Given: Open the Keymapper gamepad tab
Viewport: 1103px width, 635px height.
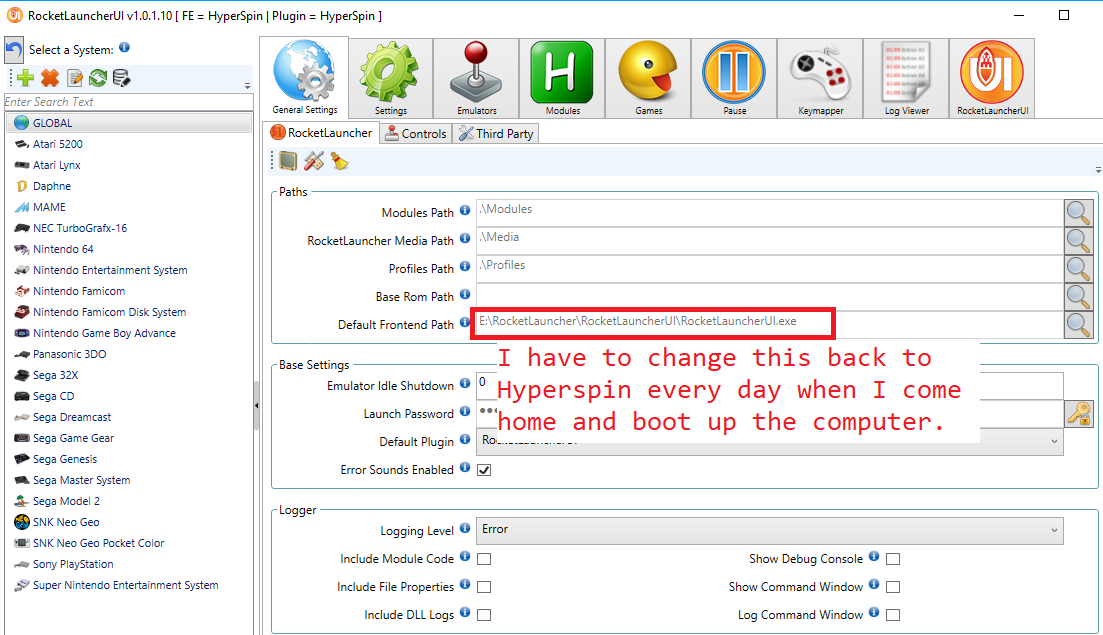Looking at the screenshot, I should point(820,80).
